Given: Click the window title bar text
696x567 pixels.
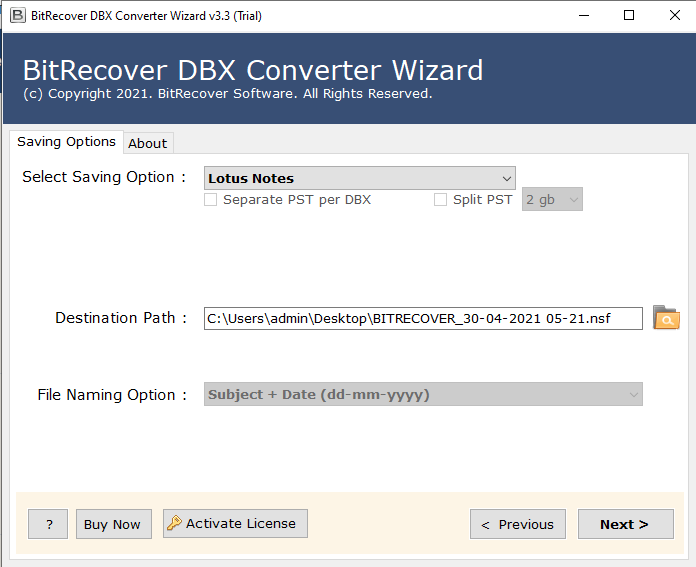Looking at the screenshot, I should [x=147, y=16].
